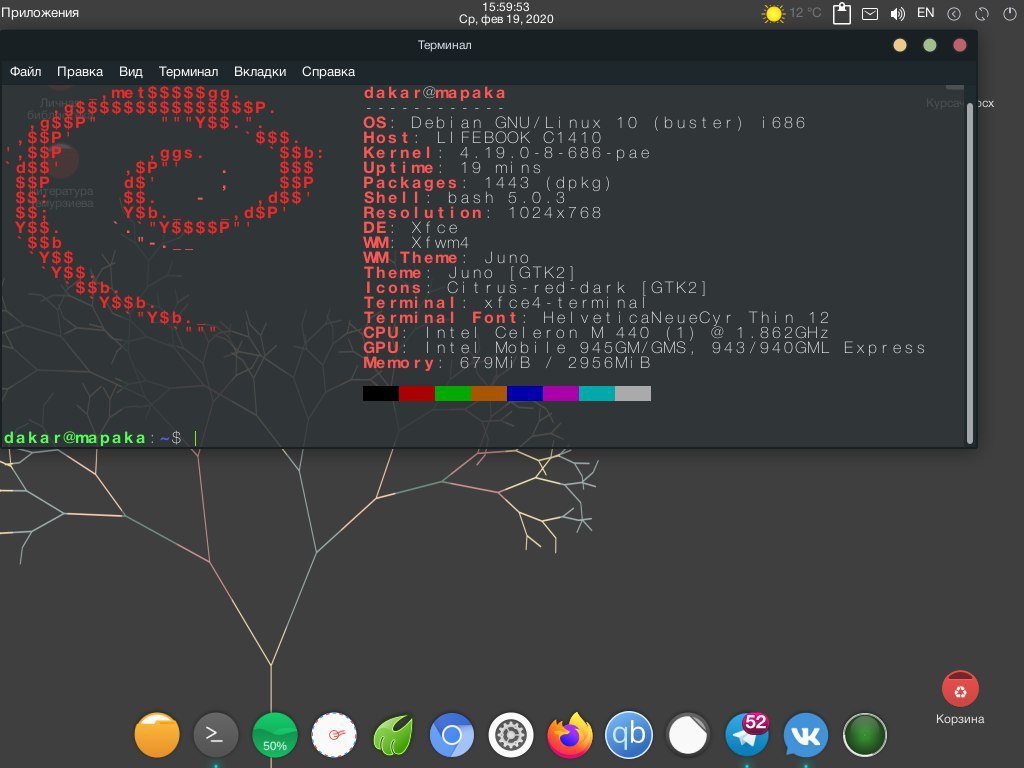Launch Chromium from the dock
Screen dimensions: 1024x768
[x=452, y=735]
